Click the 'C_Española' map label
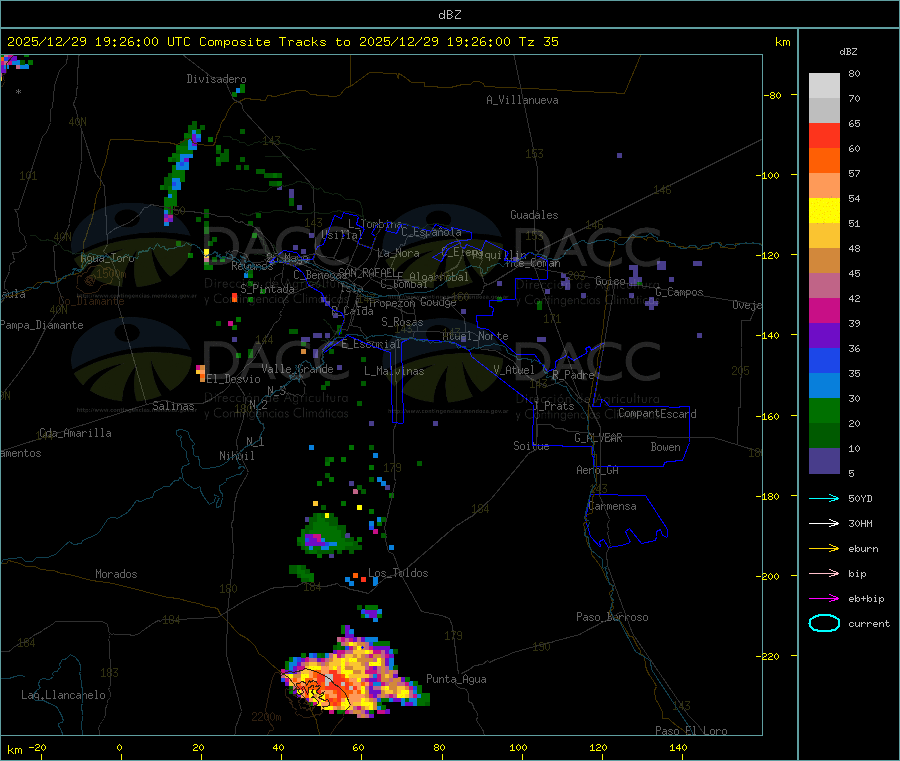900x761 pixels. (431, 232)
